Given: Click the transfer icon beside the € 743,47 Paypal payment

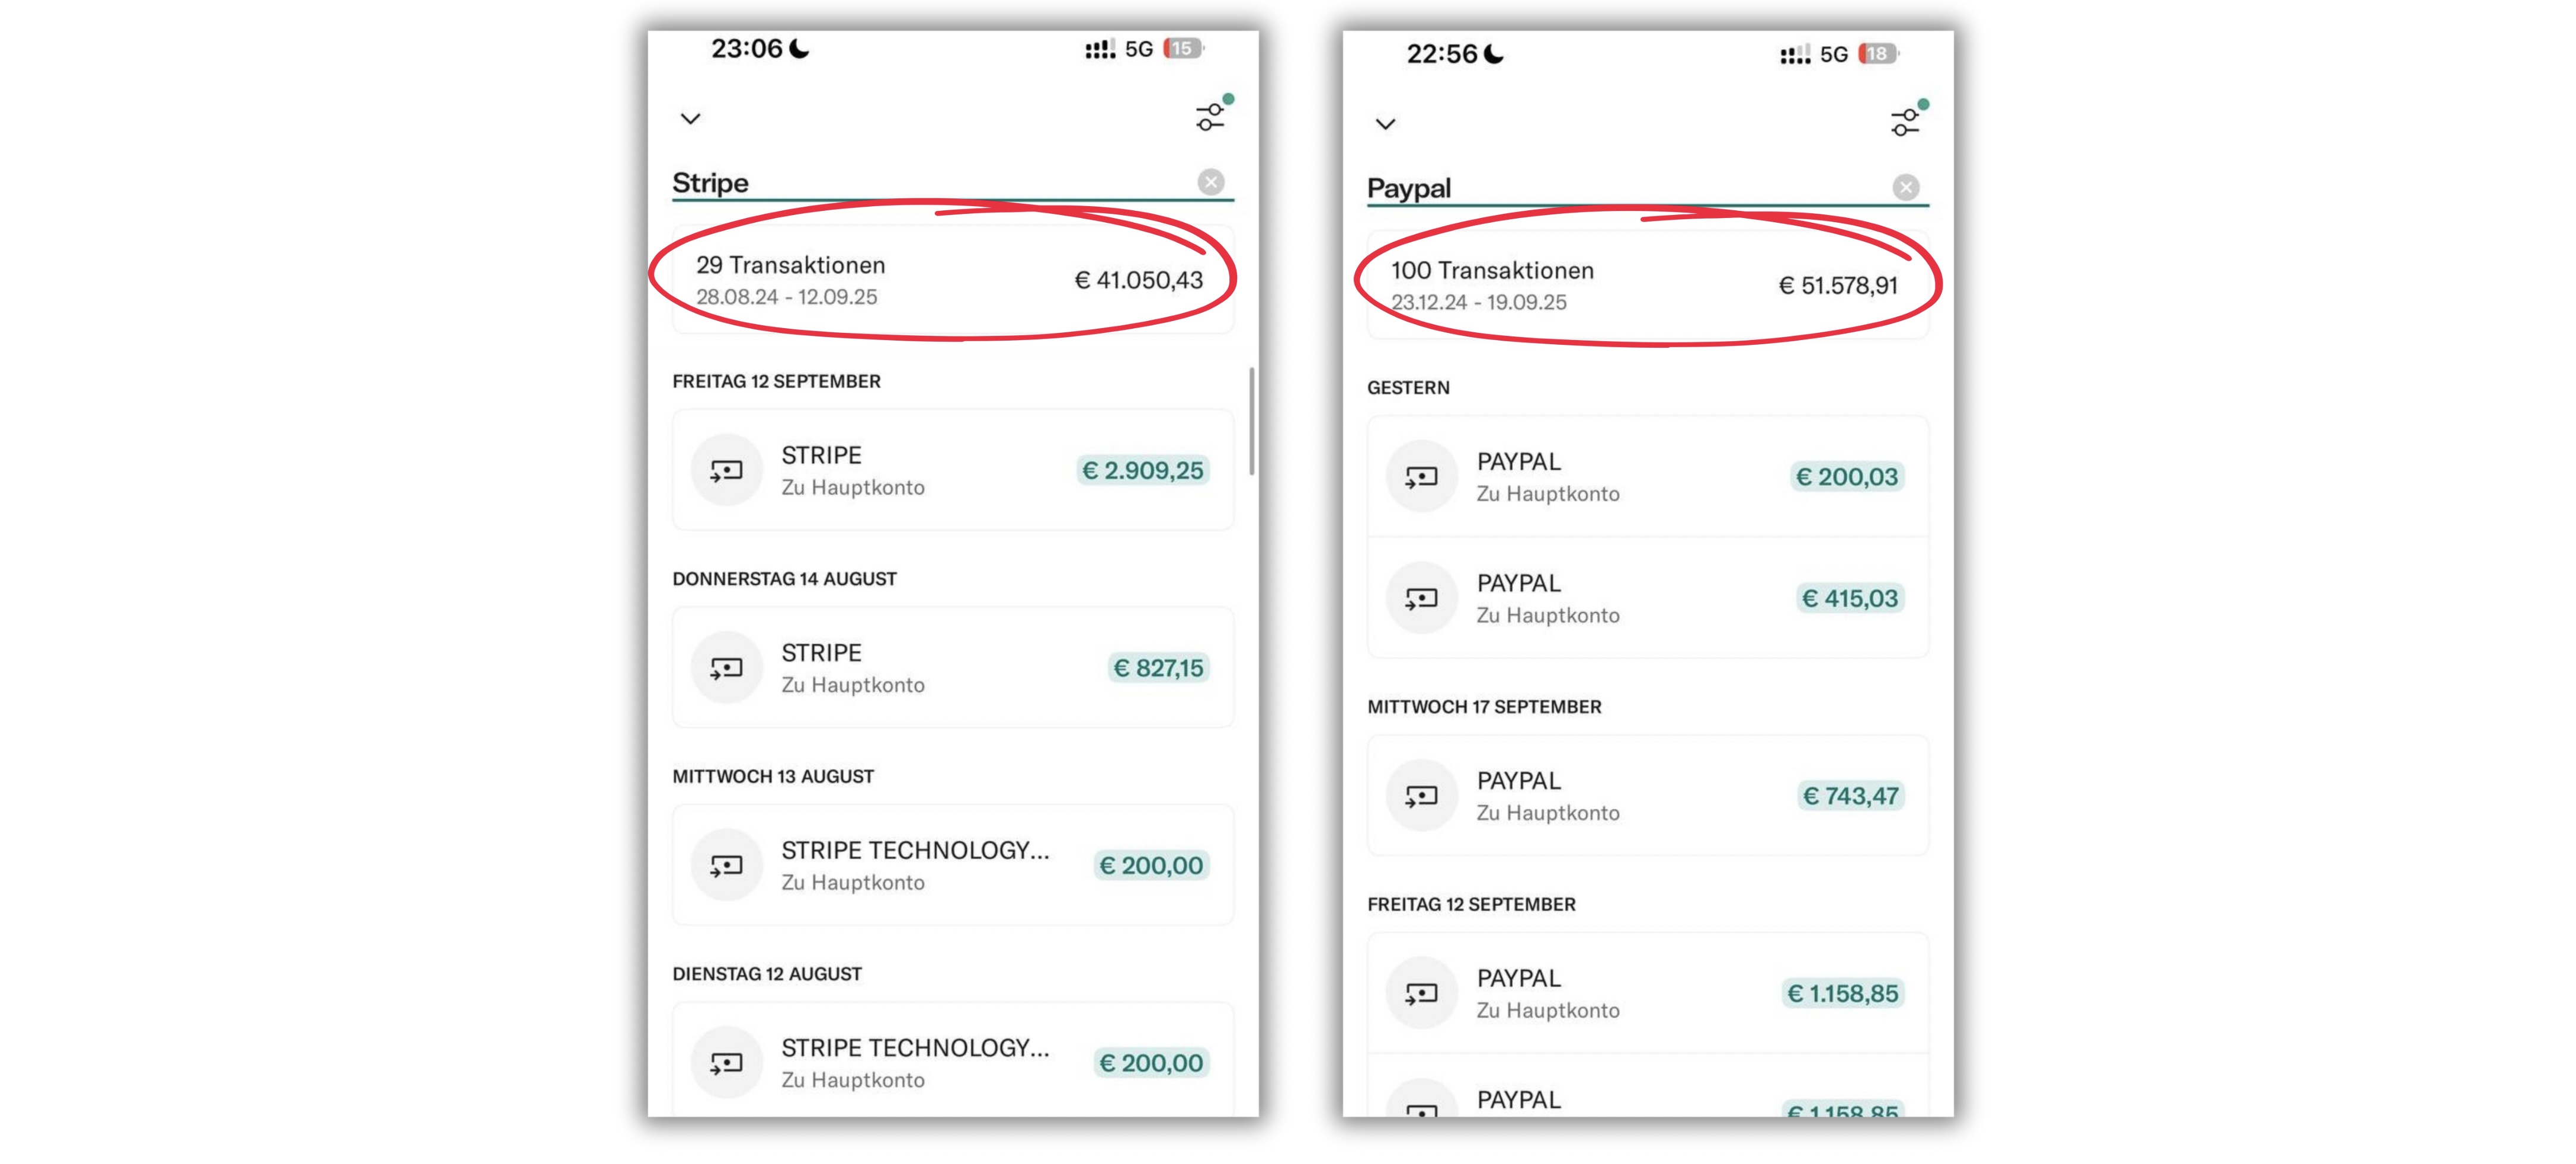Looking at the screenshot, I should [x=1421, y=796].
